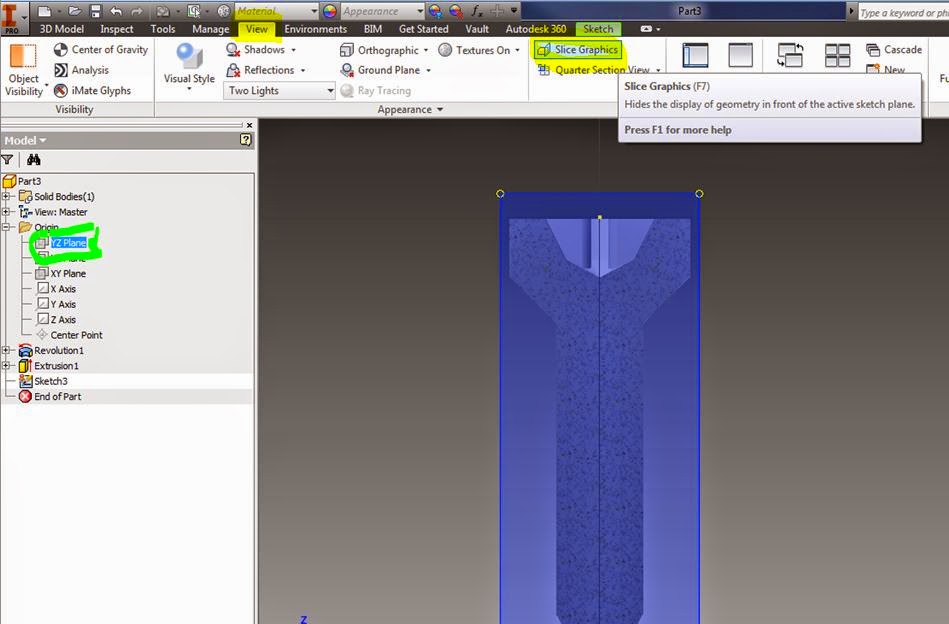Toggle Center of Gravity display
Image resolution: width=949 pixels, height=624 pixels.
tap(101, 50)
